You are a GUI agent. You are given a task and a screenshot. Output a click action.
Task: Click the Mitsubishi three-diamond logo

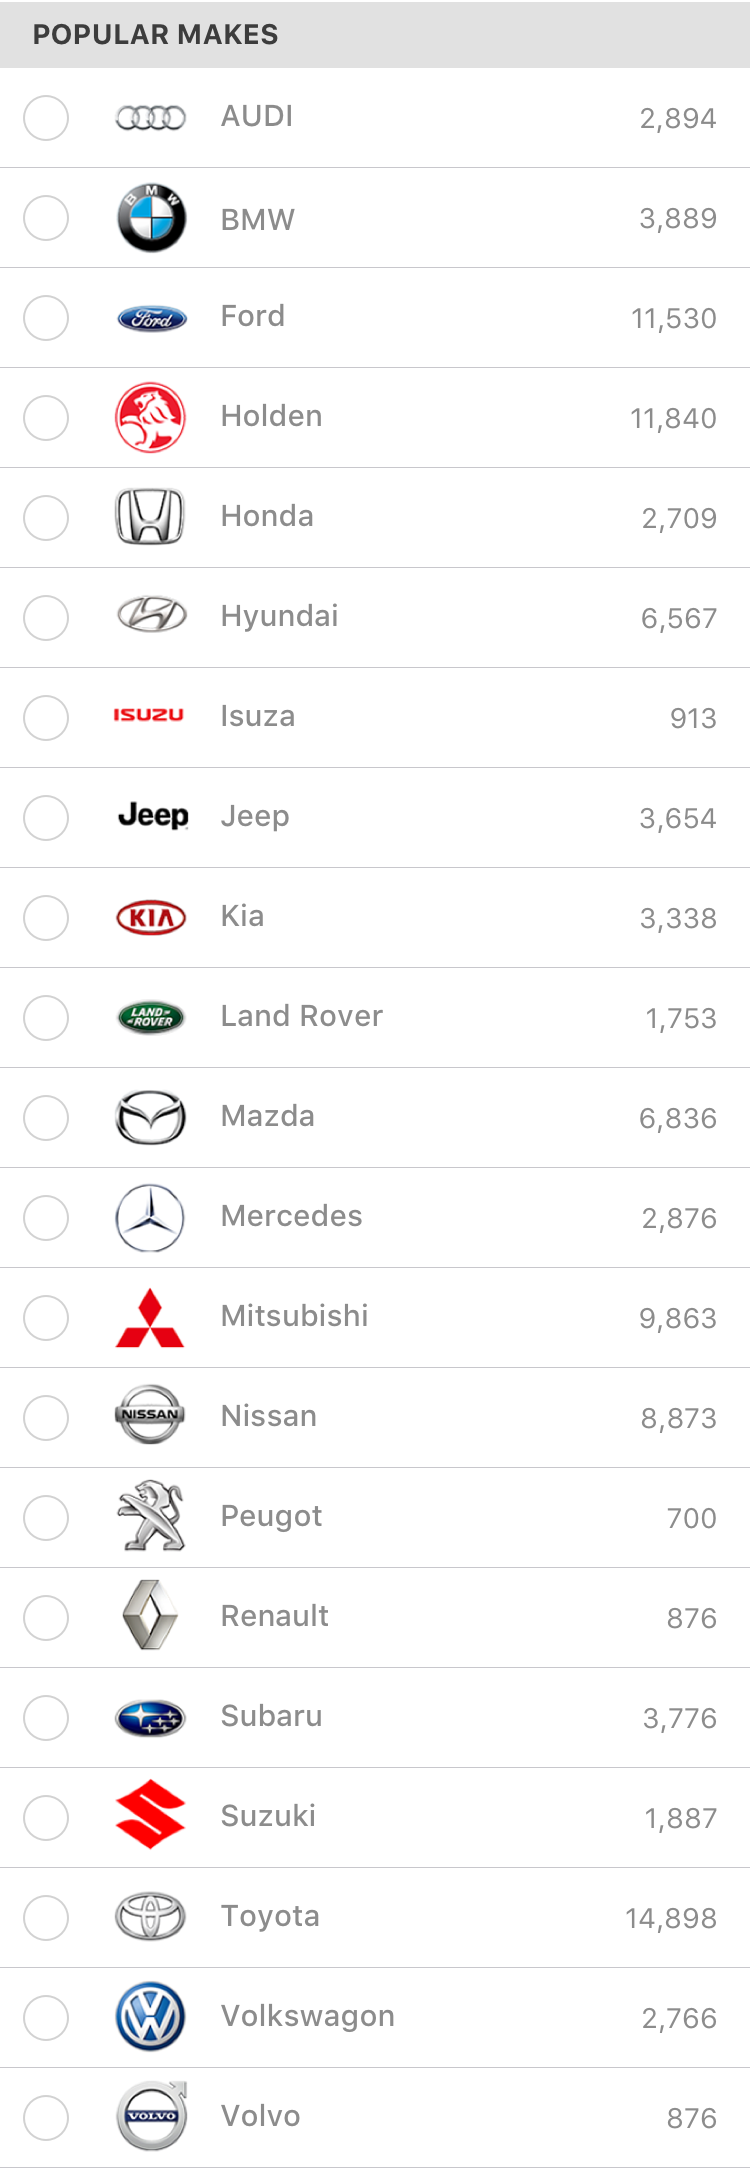click(x=150, y=1318)
